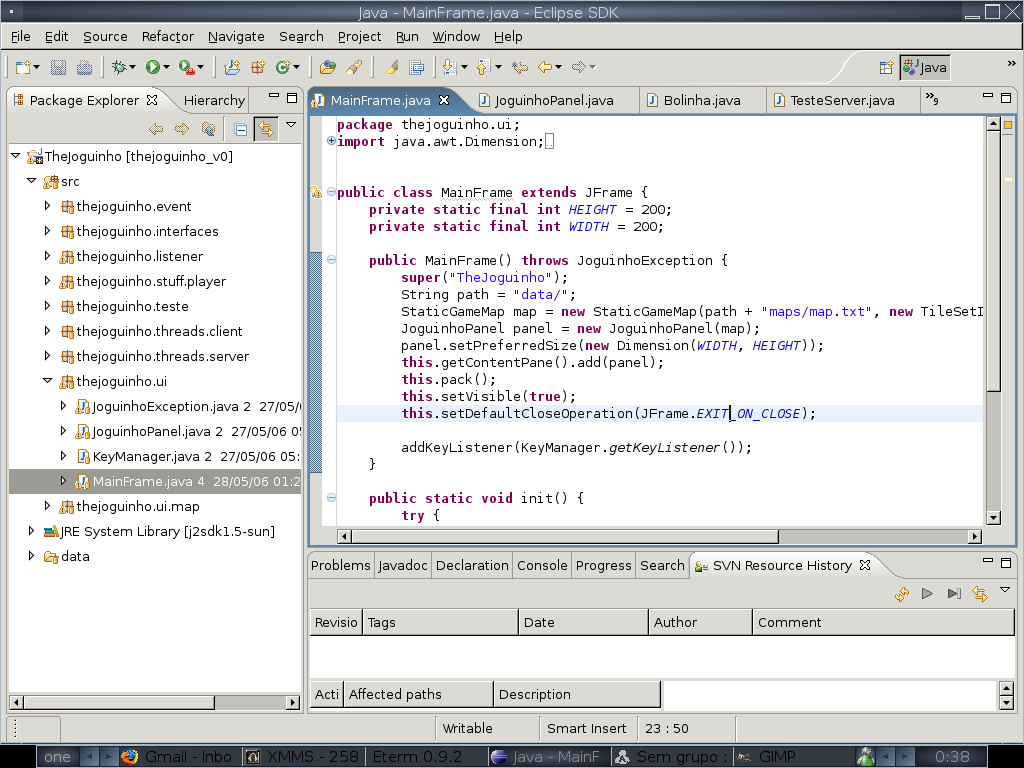The width and height of the screenshot is (1024, 768).
Task: Expand the JRE System Library node
Action: pos(31,531)
